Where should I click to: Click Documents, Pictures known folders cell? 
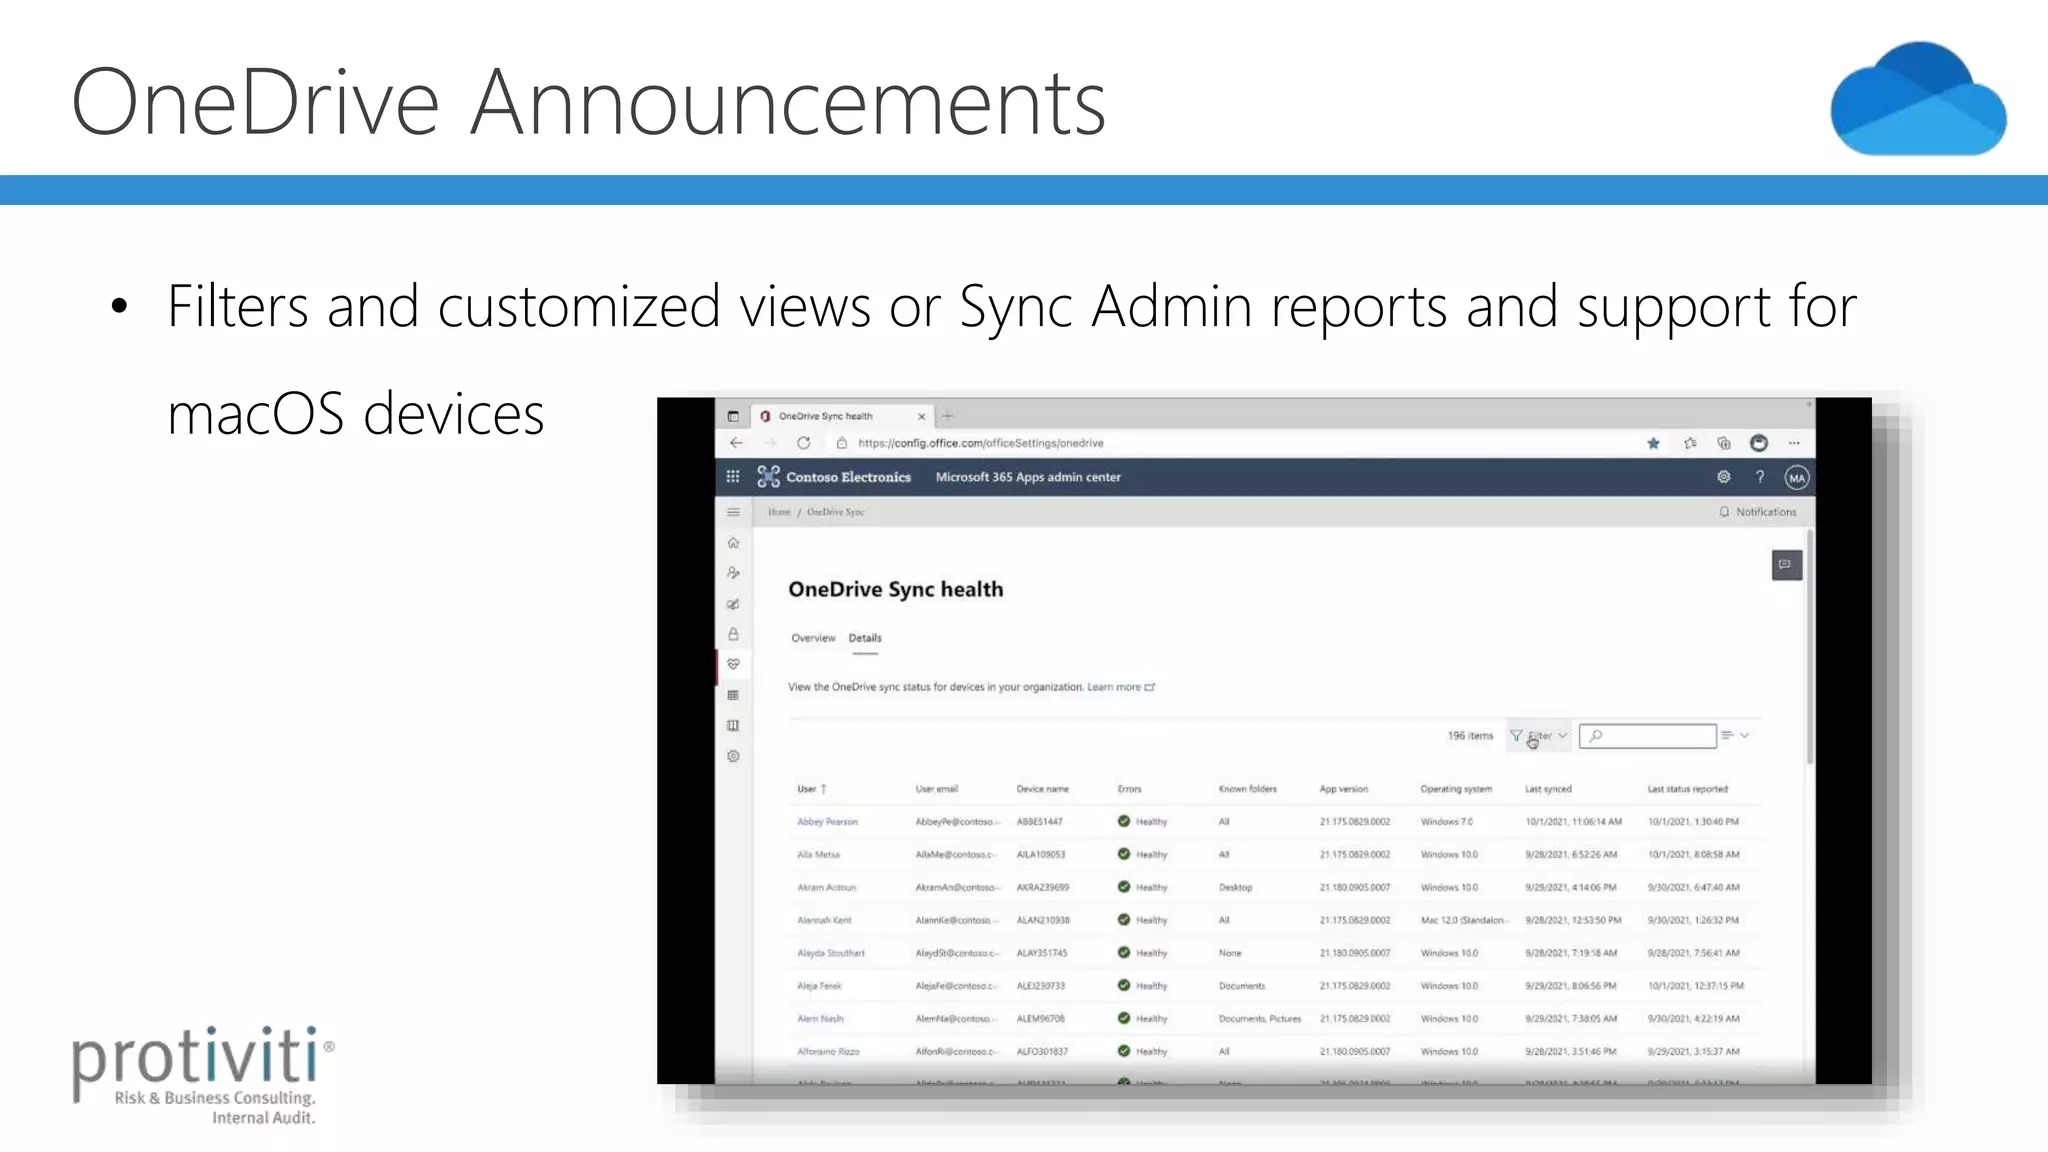[1260, 1019]
